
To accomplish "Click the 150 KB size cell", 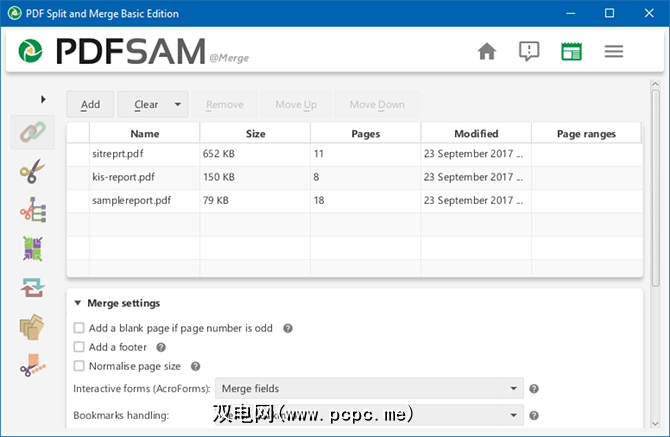I will tap(255, 177).
